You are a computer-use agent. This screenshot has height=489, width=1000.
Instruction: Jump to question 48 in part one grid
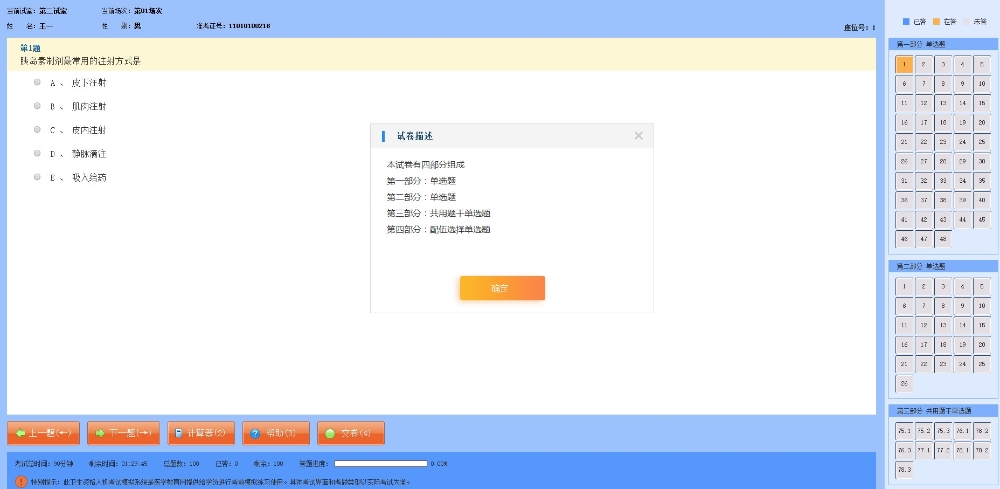click(942, 238)
